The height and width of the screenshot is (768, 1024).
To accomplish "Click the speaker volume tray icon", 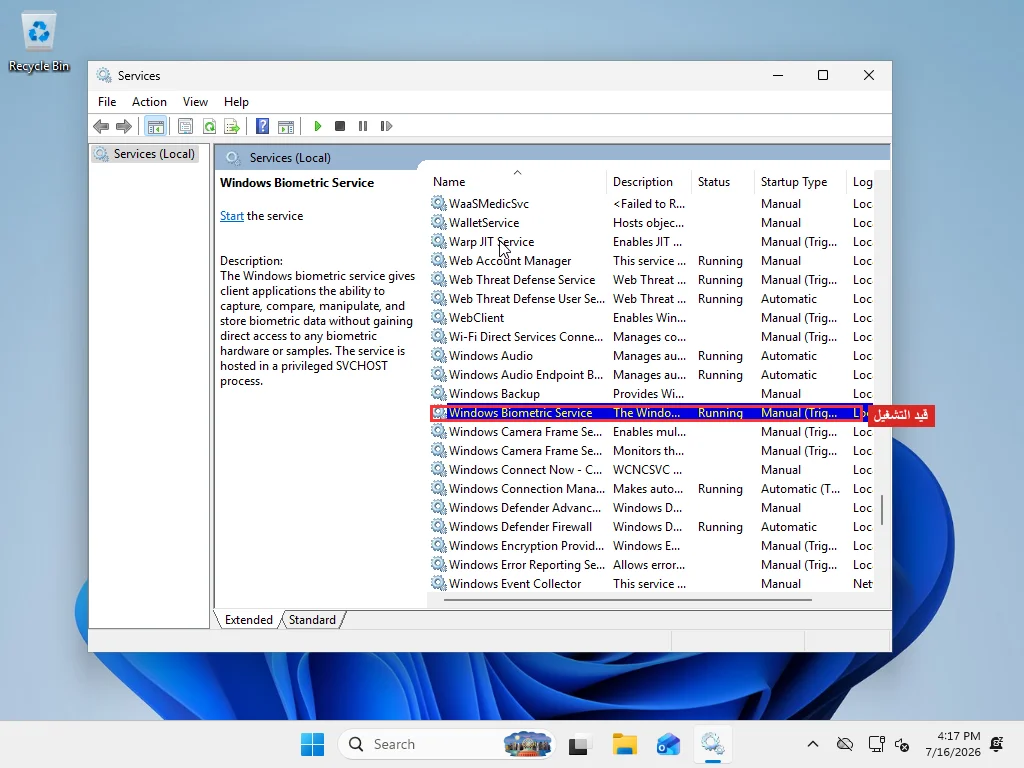I will (x=902, y=744).
